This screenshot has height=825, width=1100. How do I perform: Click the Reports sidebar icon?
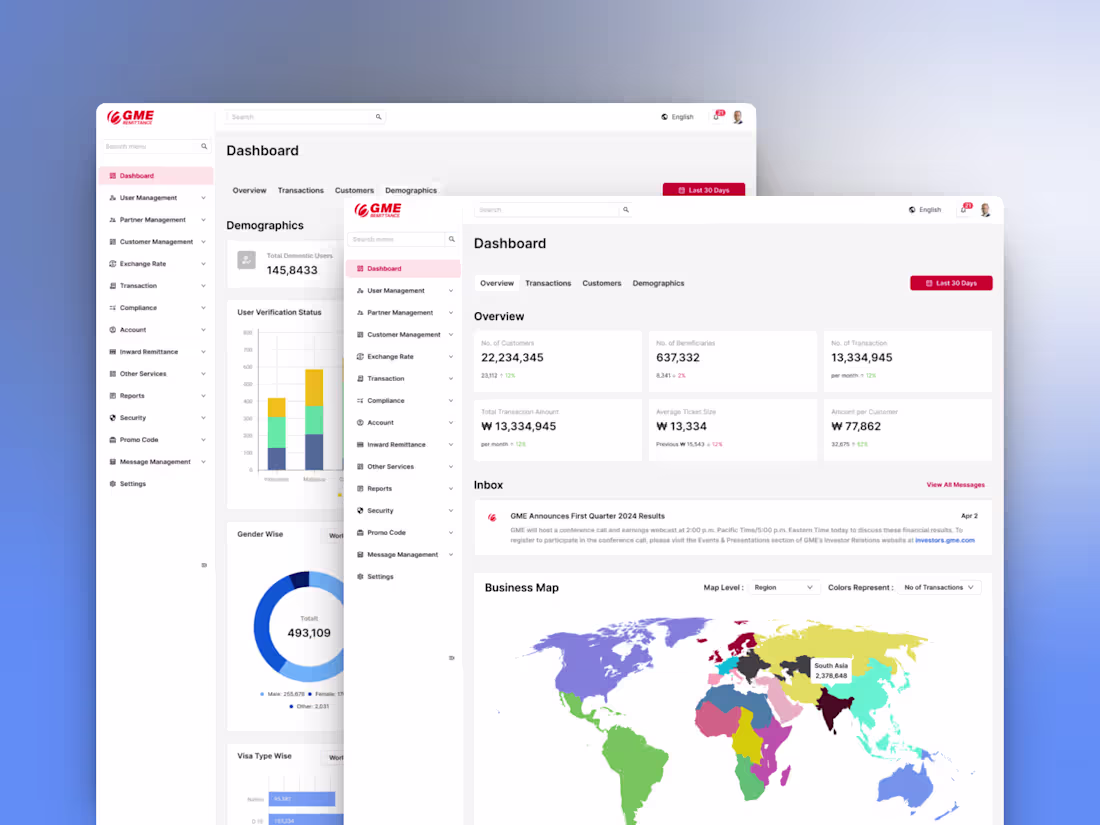point(361,488)
